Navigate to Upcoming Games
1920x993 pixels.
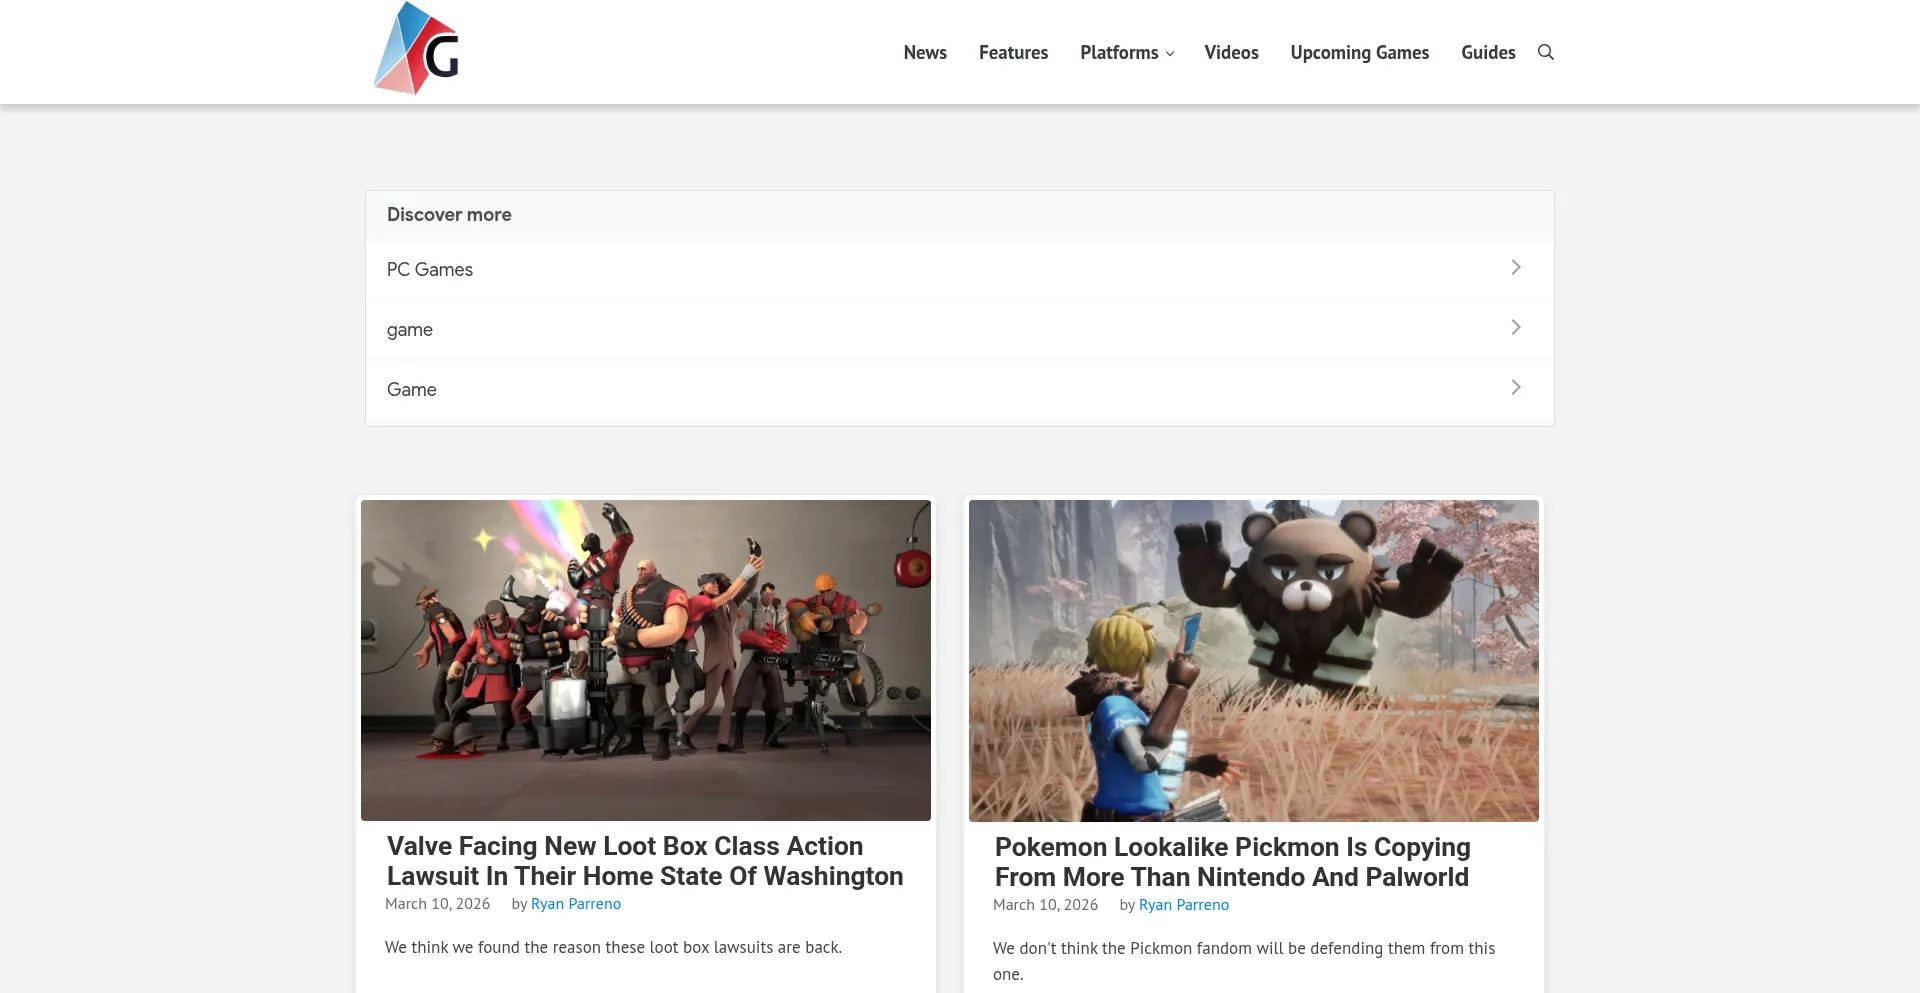coord(1359,52)
